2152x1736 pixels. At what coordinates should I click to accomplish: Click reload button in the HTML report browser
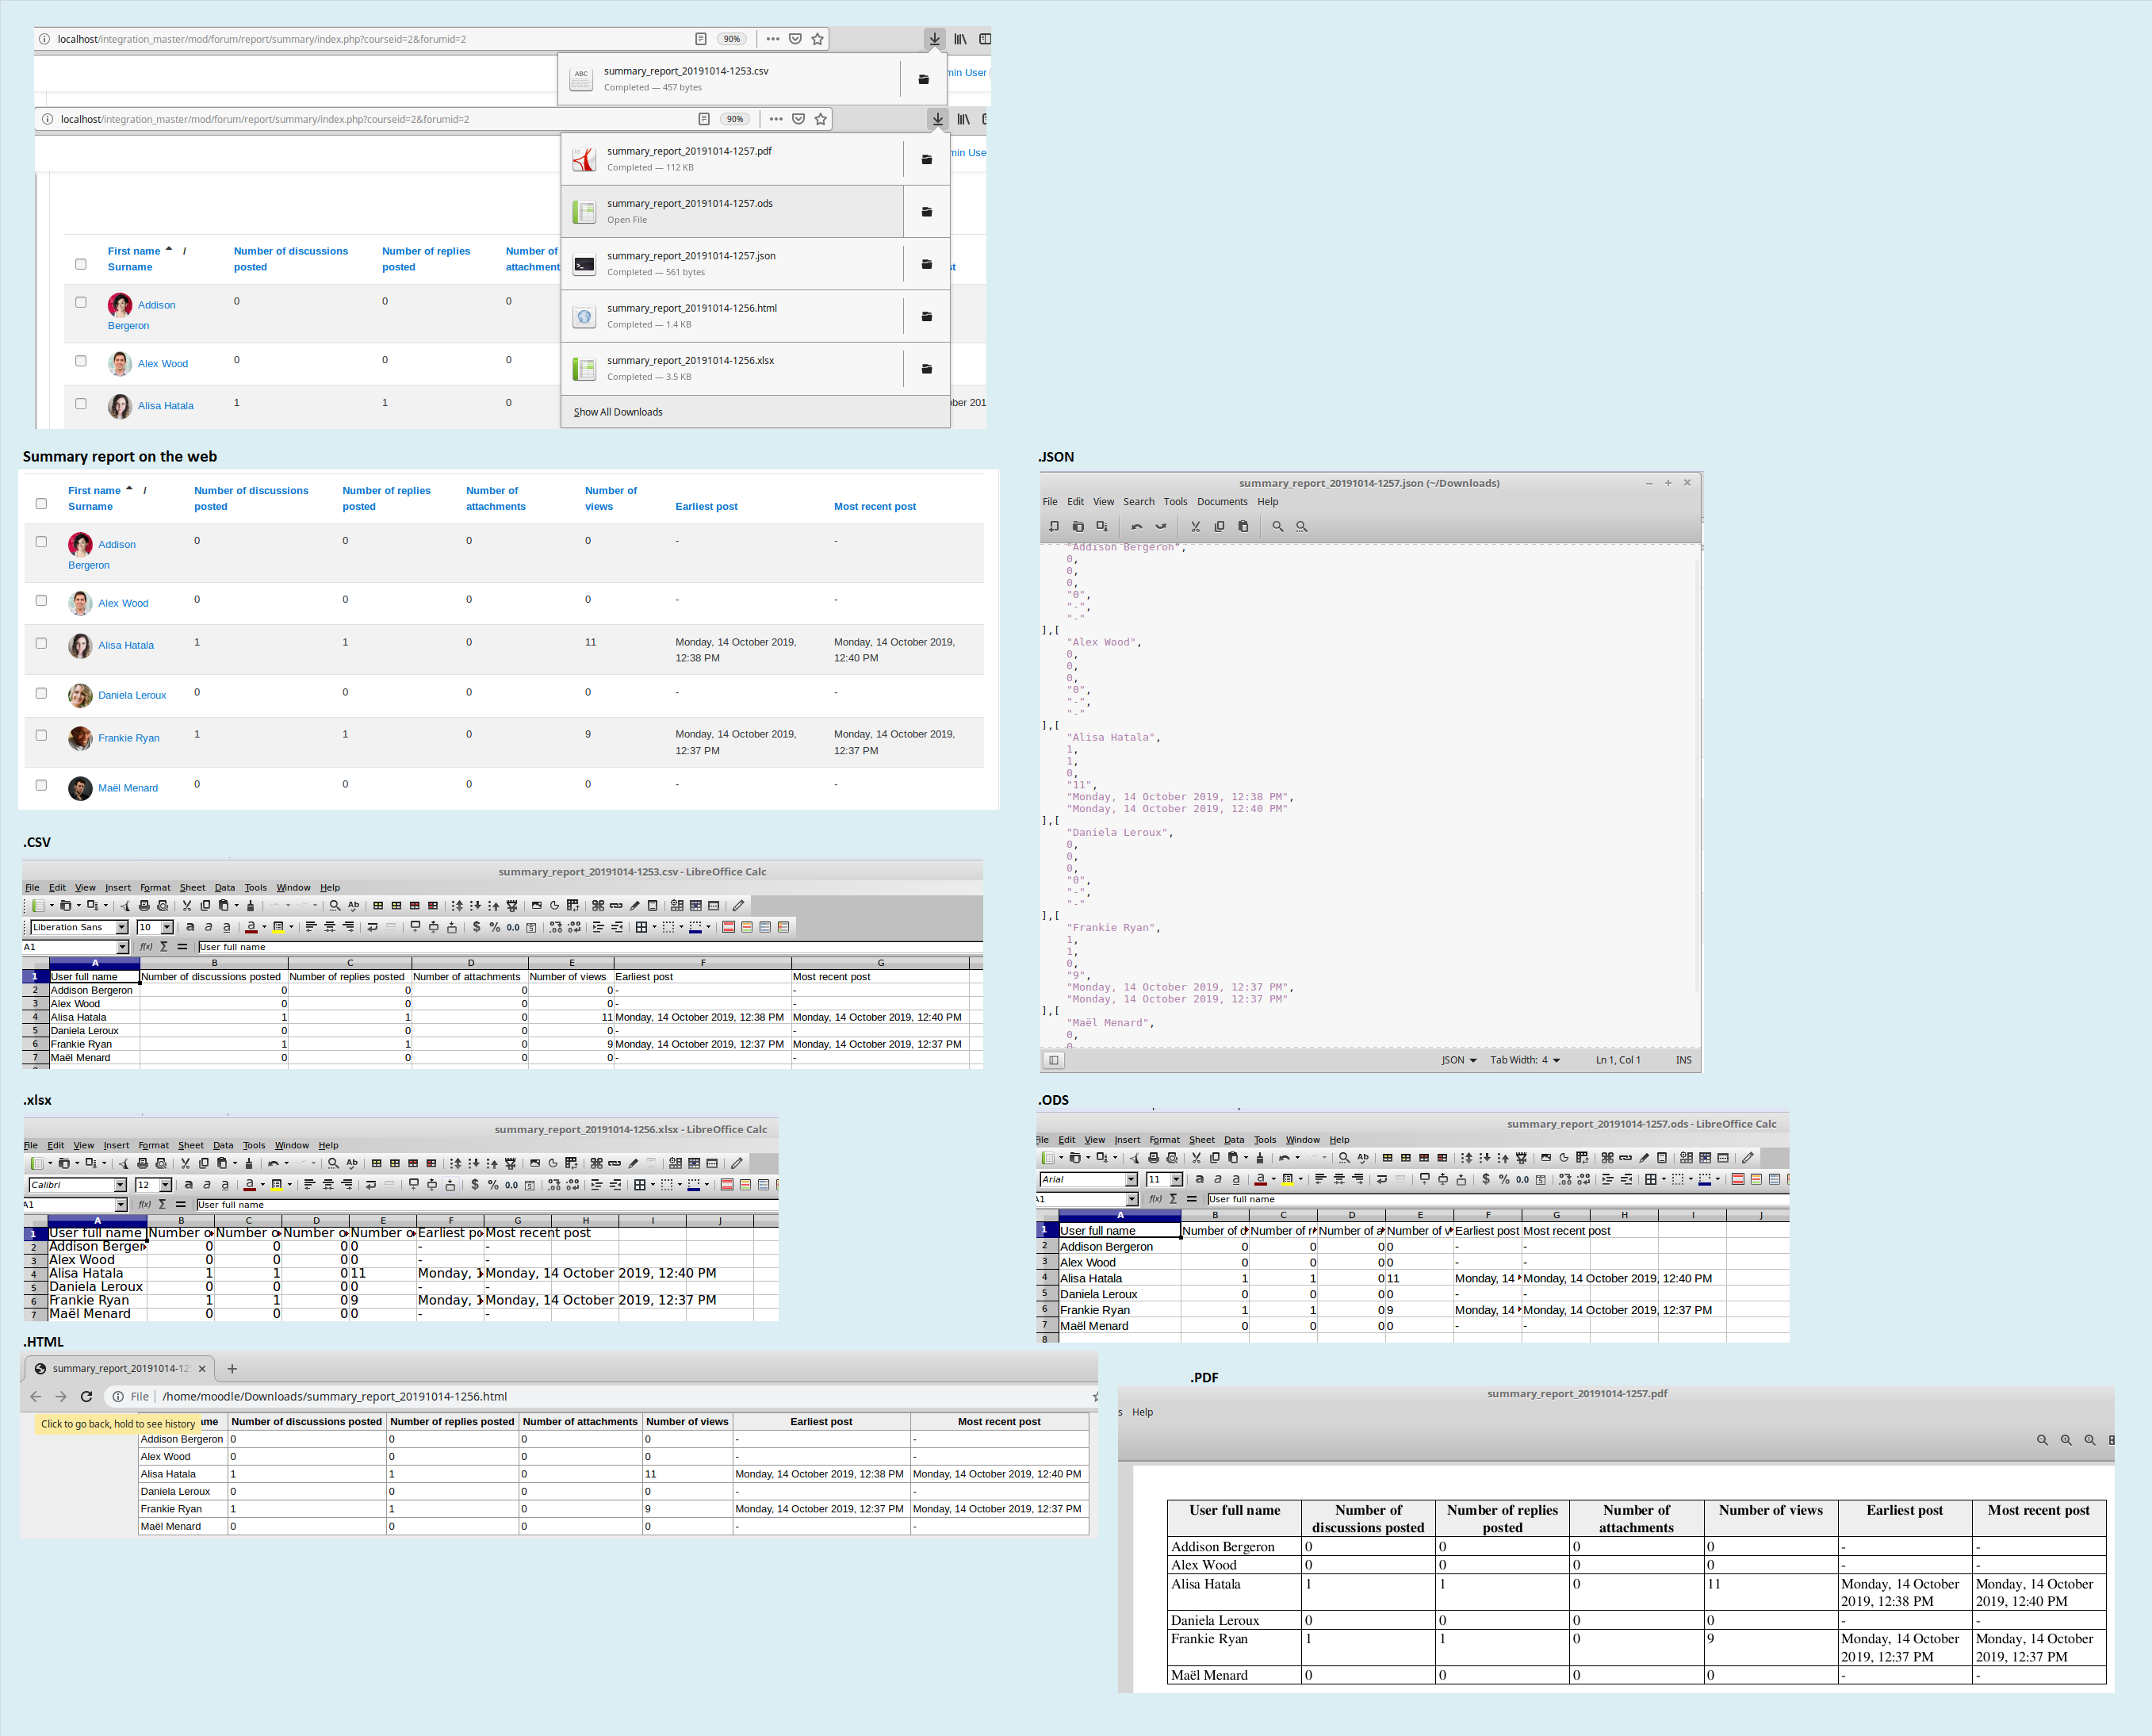(x=86, y=1397)
